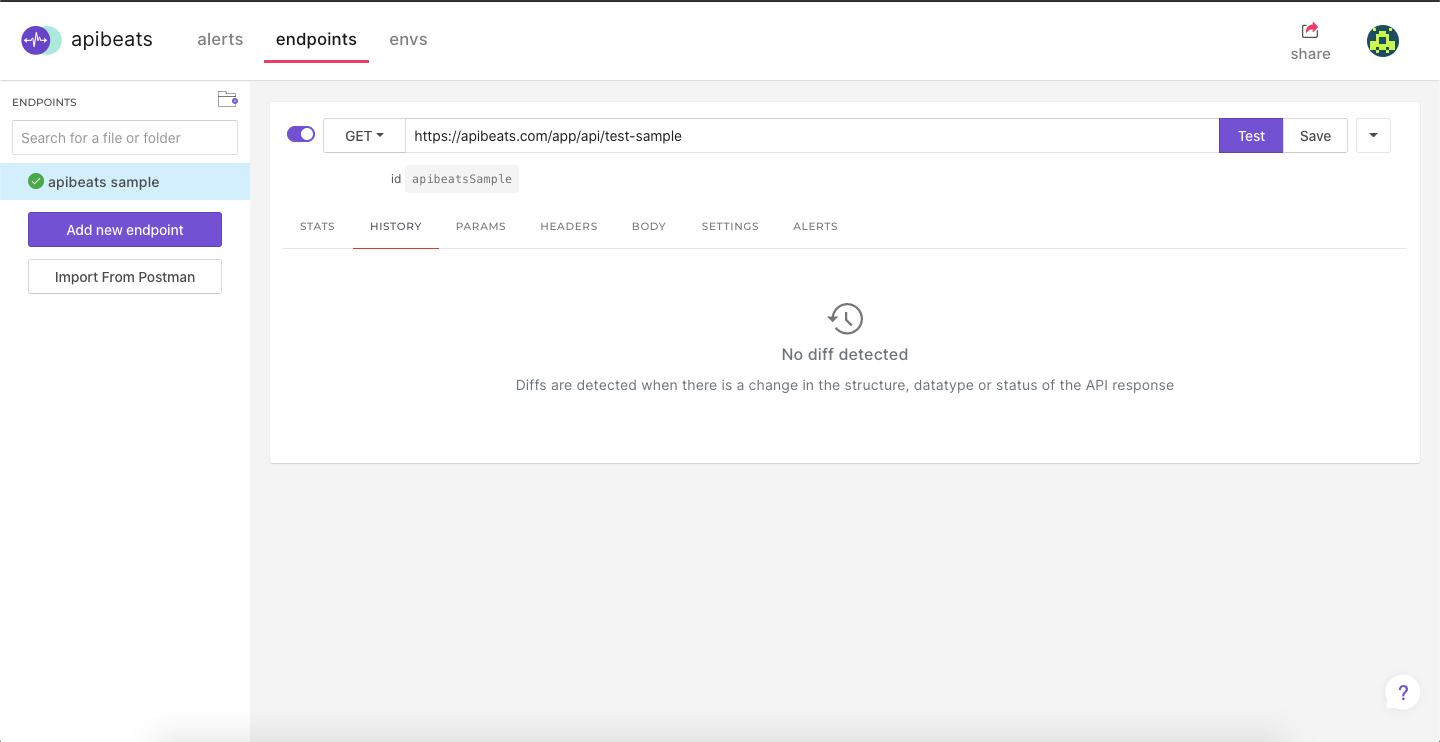Viewport: 1440px width, 742px height.
Task: Go to the alerts page
Action: click(x=220, y=40)
